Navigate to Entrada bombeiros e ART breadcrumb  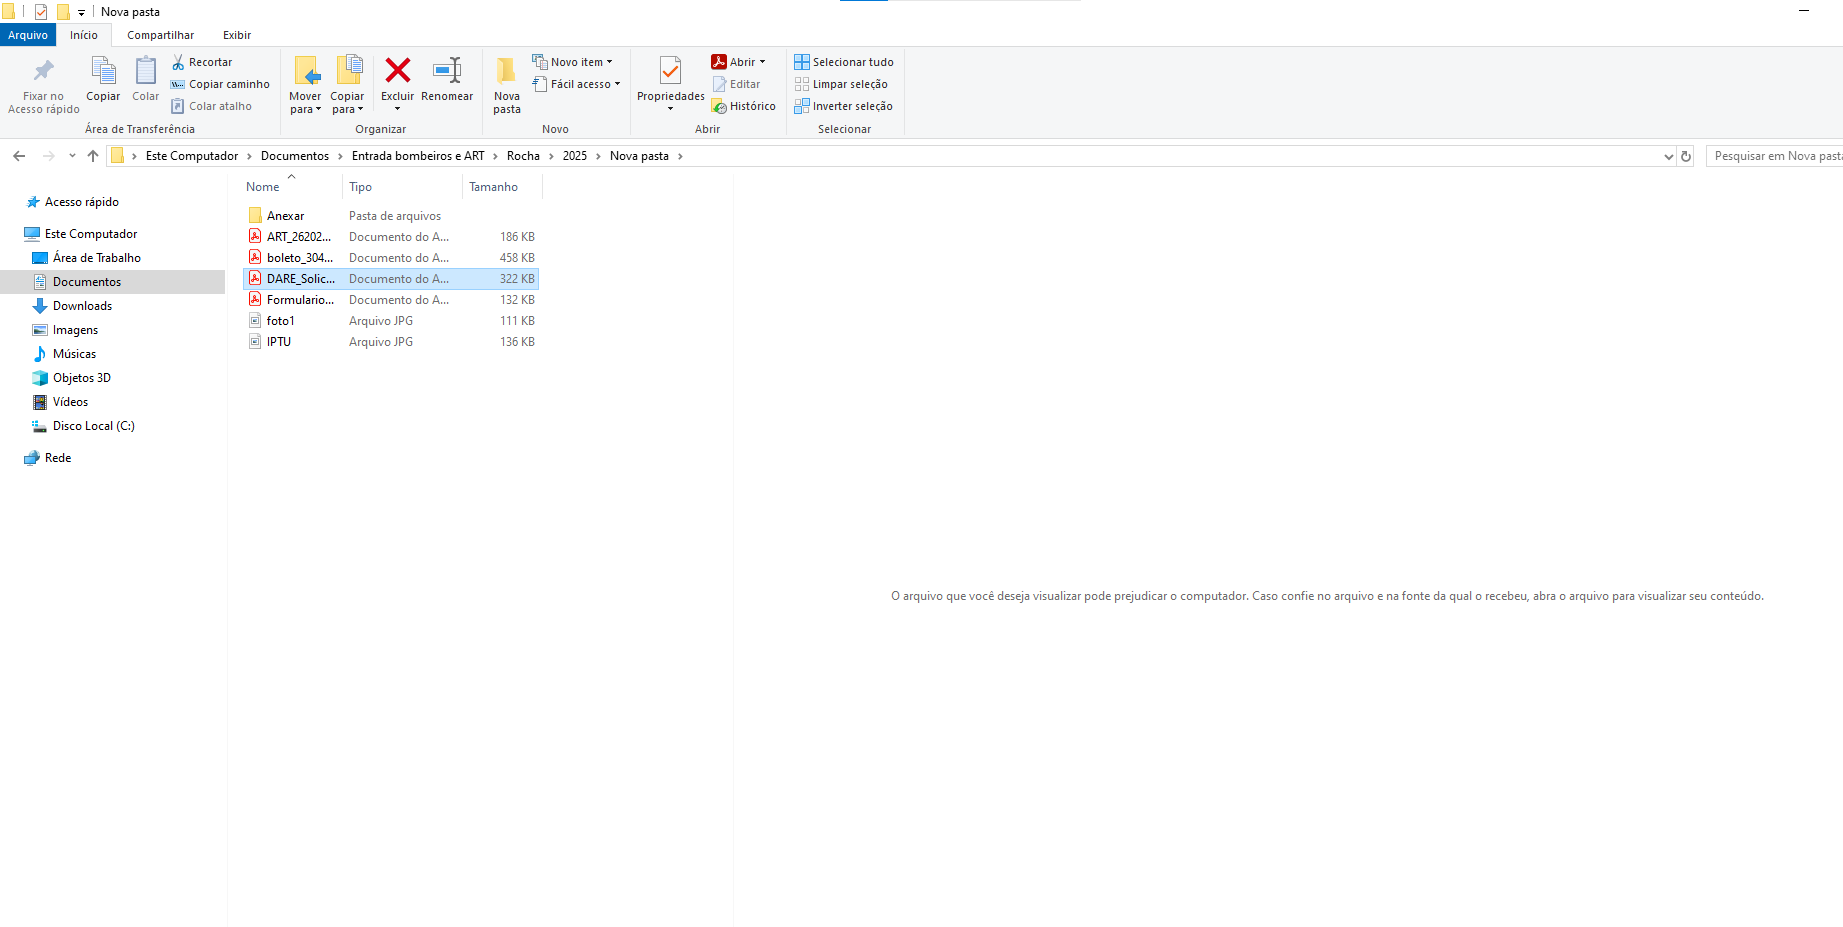[418, 156]
